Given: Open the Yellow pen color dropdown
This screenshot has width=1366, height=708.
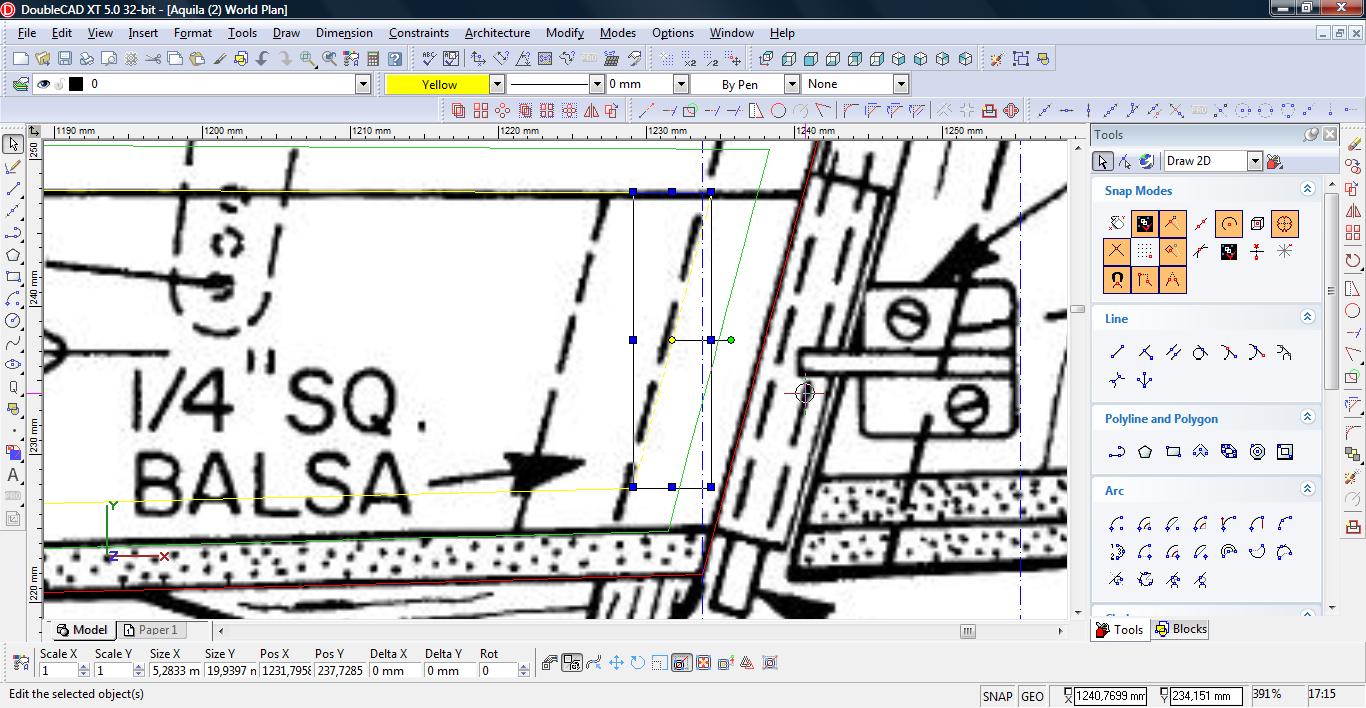Looking at the screenshot, I should [x=496, y=84].
